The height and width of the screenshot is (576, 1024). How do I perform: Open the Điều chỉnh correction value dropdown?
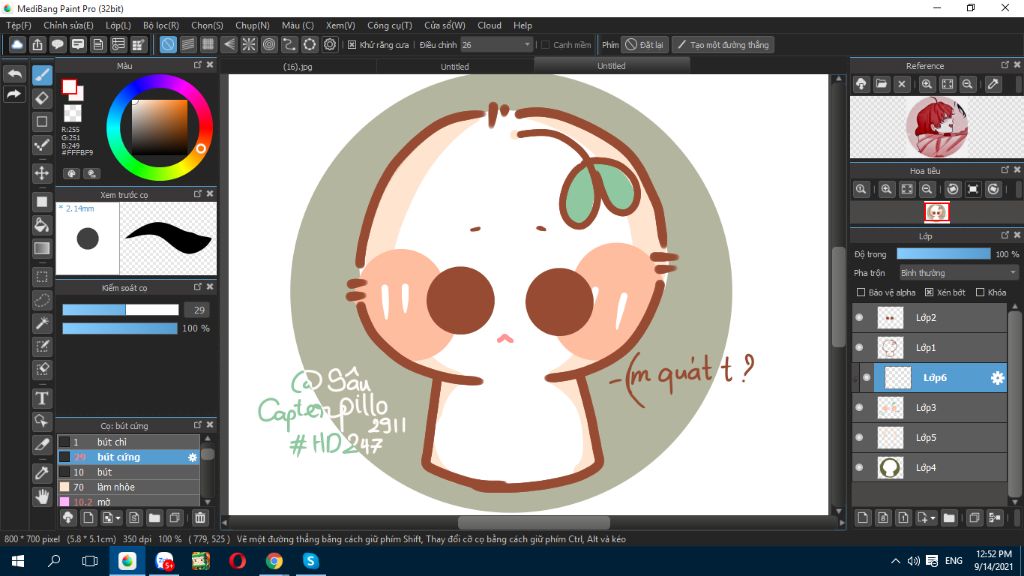[x=496, y=44]
